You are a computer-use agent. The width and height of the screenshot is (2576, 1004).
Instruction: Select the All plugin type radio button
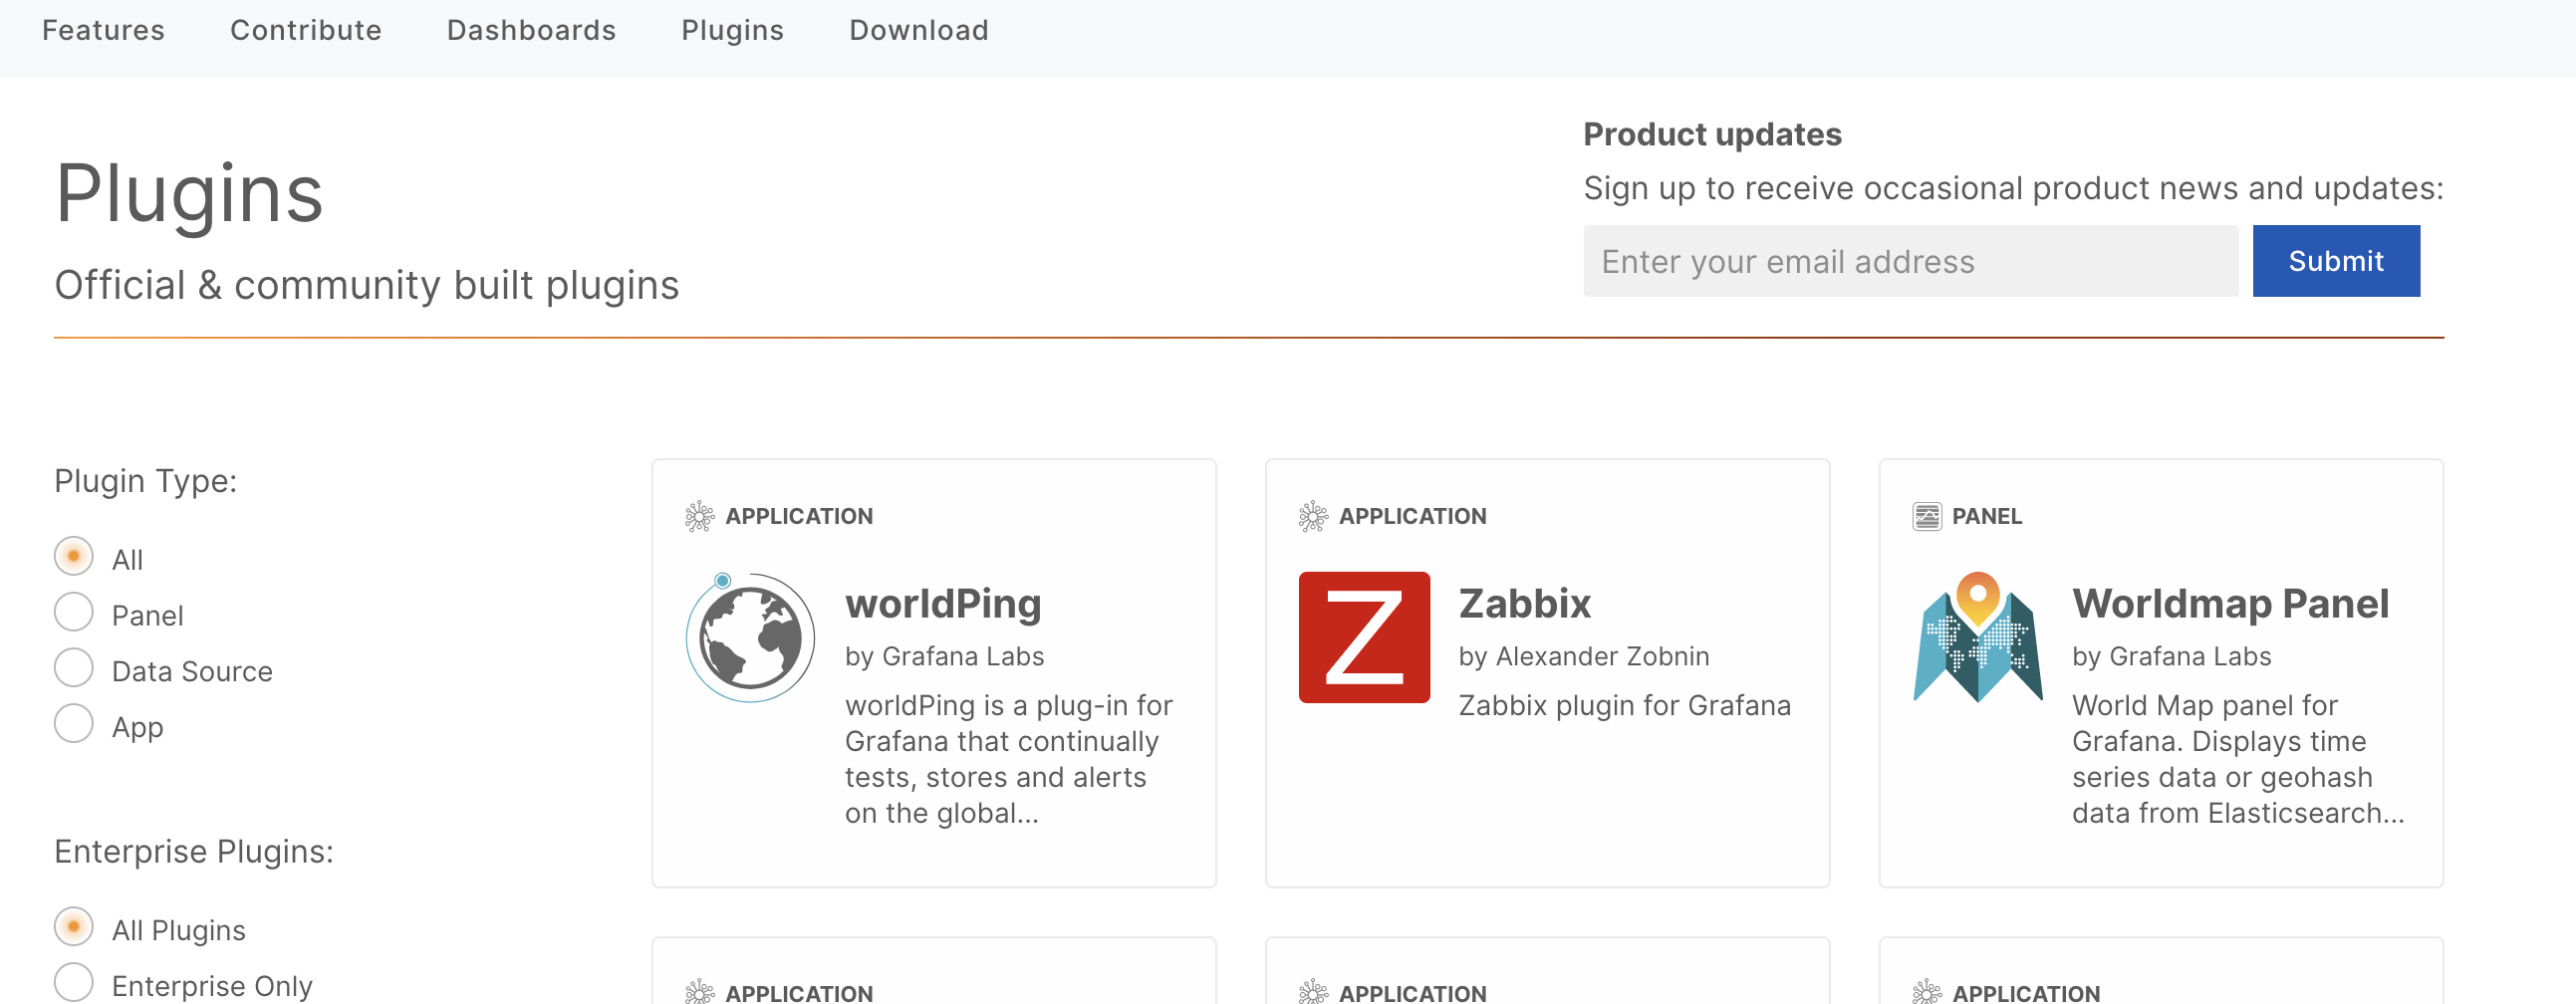[74, 557]
